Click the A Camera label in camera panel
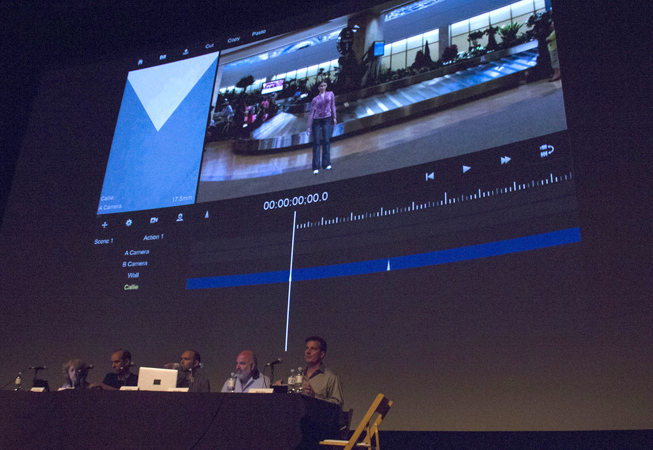The image size is (653, 450). coord(110,207)
